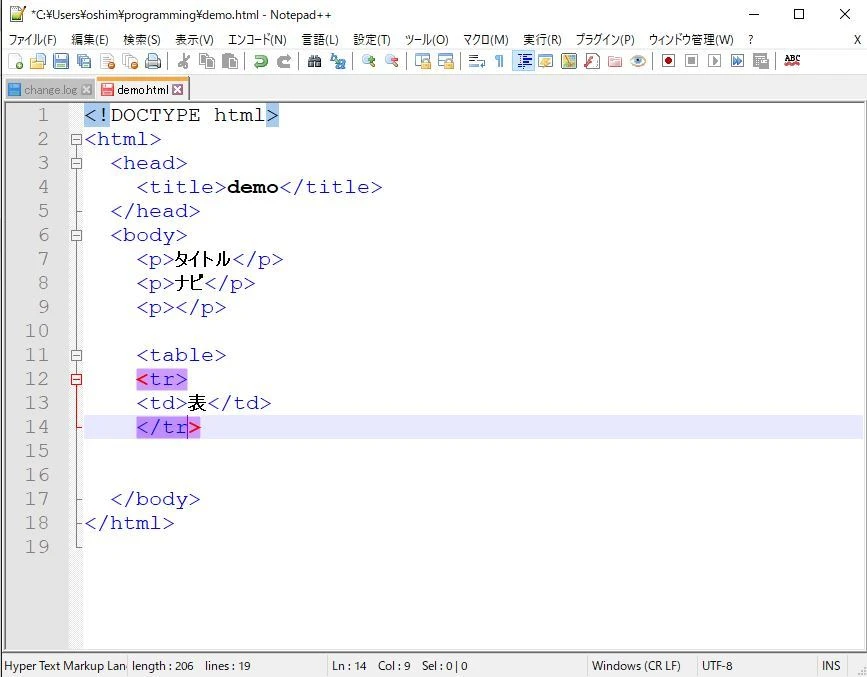Collapse the html block at line 2
The width and height of the screenshot is (867, 677).
76,139
